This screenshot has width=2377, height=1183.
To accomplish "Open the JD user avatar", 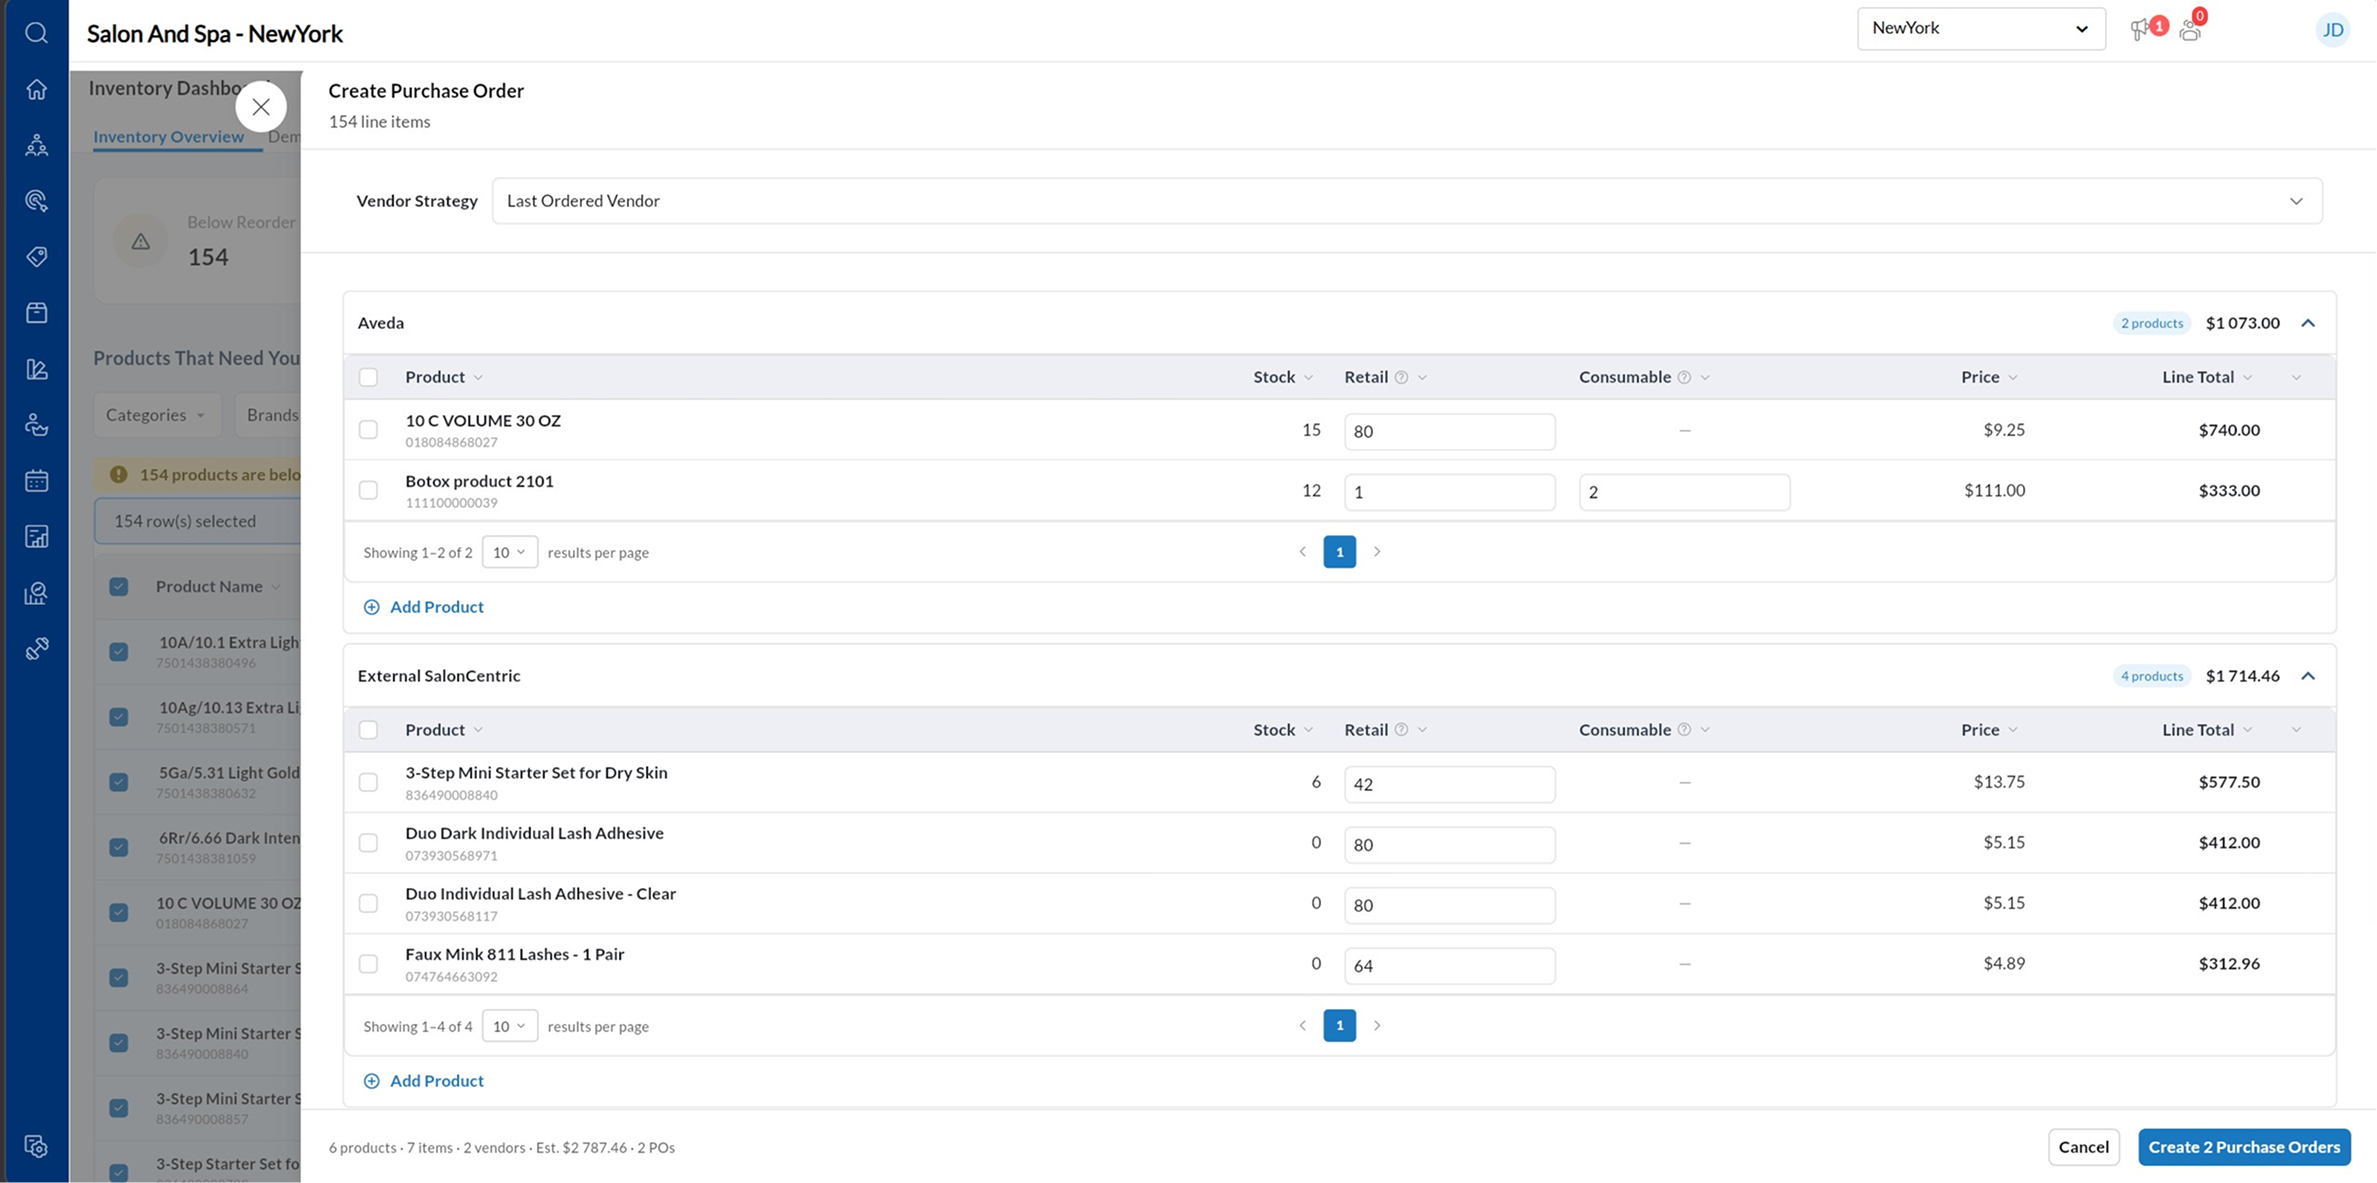I will [2332, 30].
